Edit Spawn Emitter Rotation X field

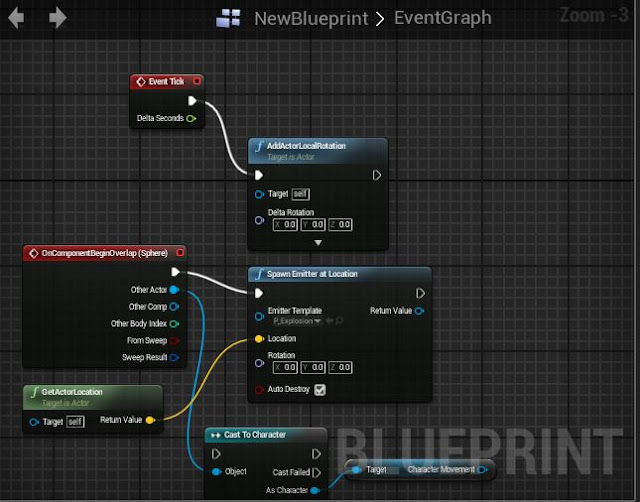(x=285, y=367)
